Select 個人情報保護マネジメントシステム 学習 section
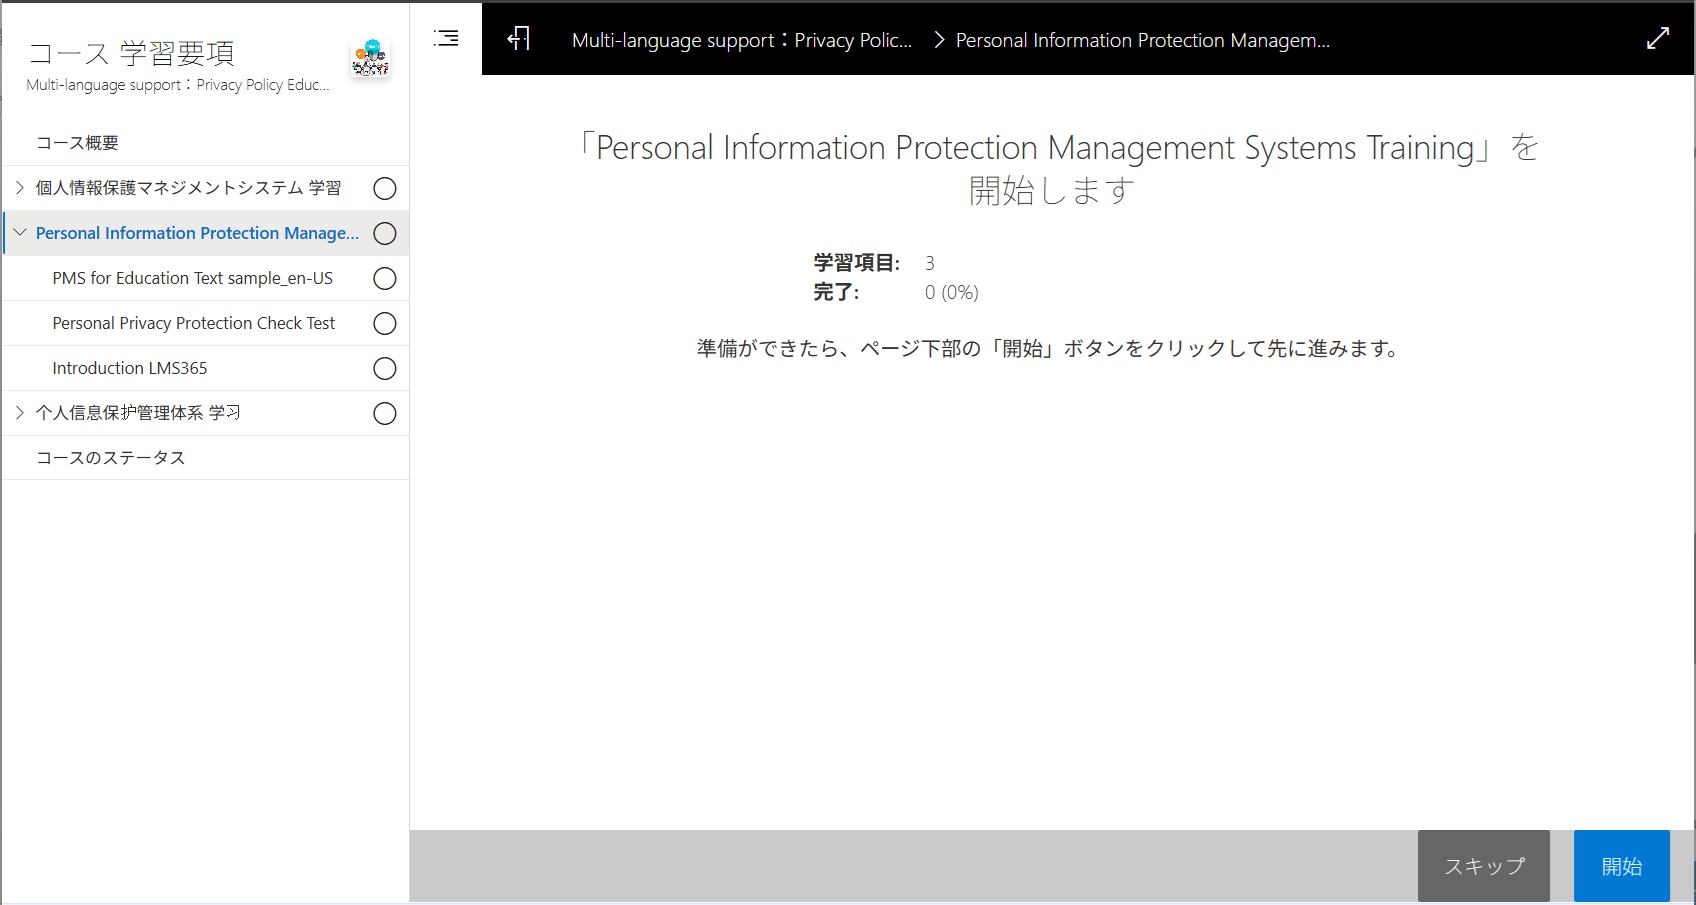The image size is (1696, 905). click(189, 188)
